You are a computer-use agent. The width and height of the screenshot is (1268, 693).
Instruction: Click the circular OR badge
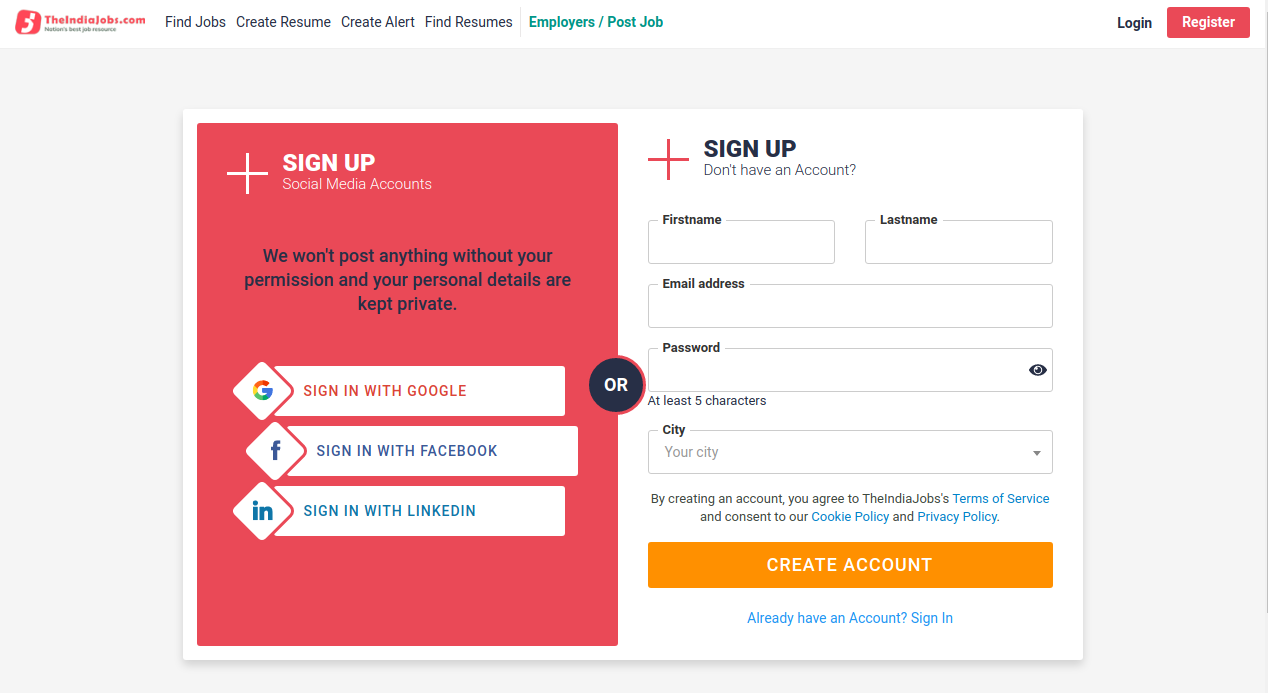(x=616, y=385)
